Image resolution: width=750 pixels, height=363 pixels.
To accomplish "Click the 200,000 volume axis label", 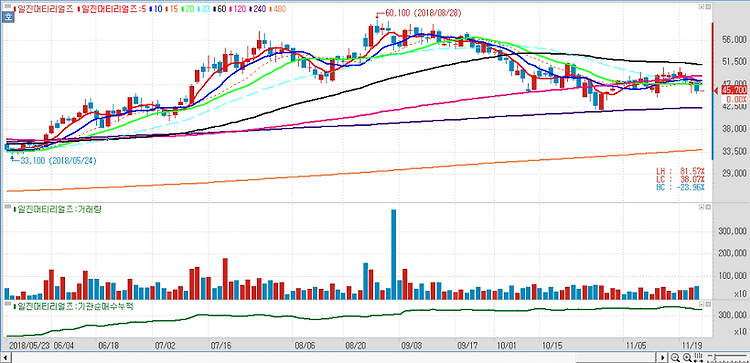I will click(734, 253).
